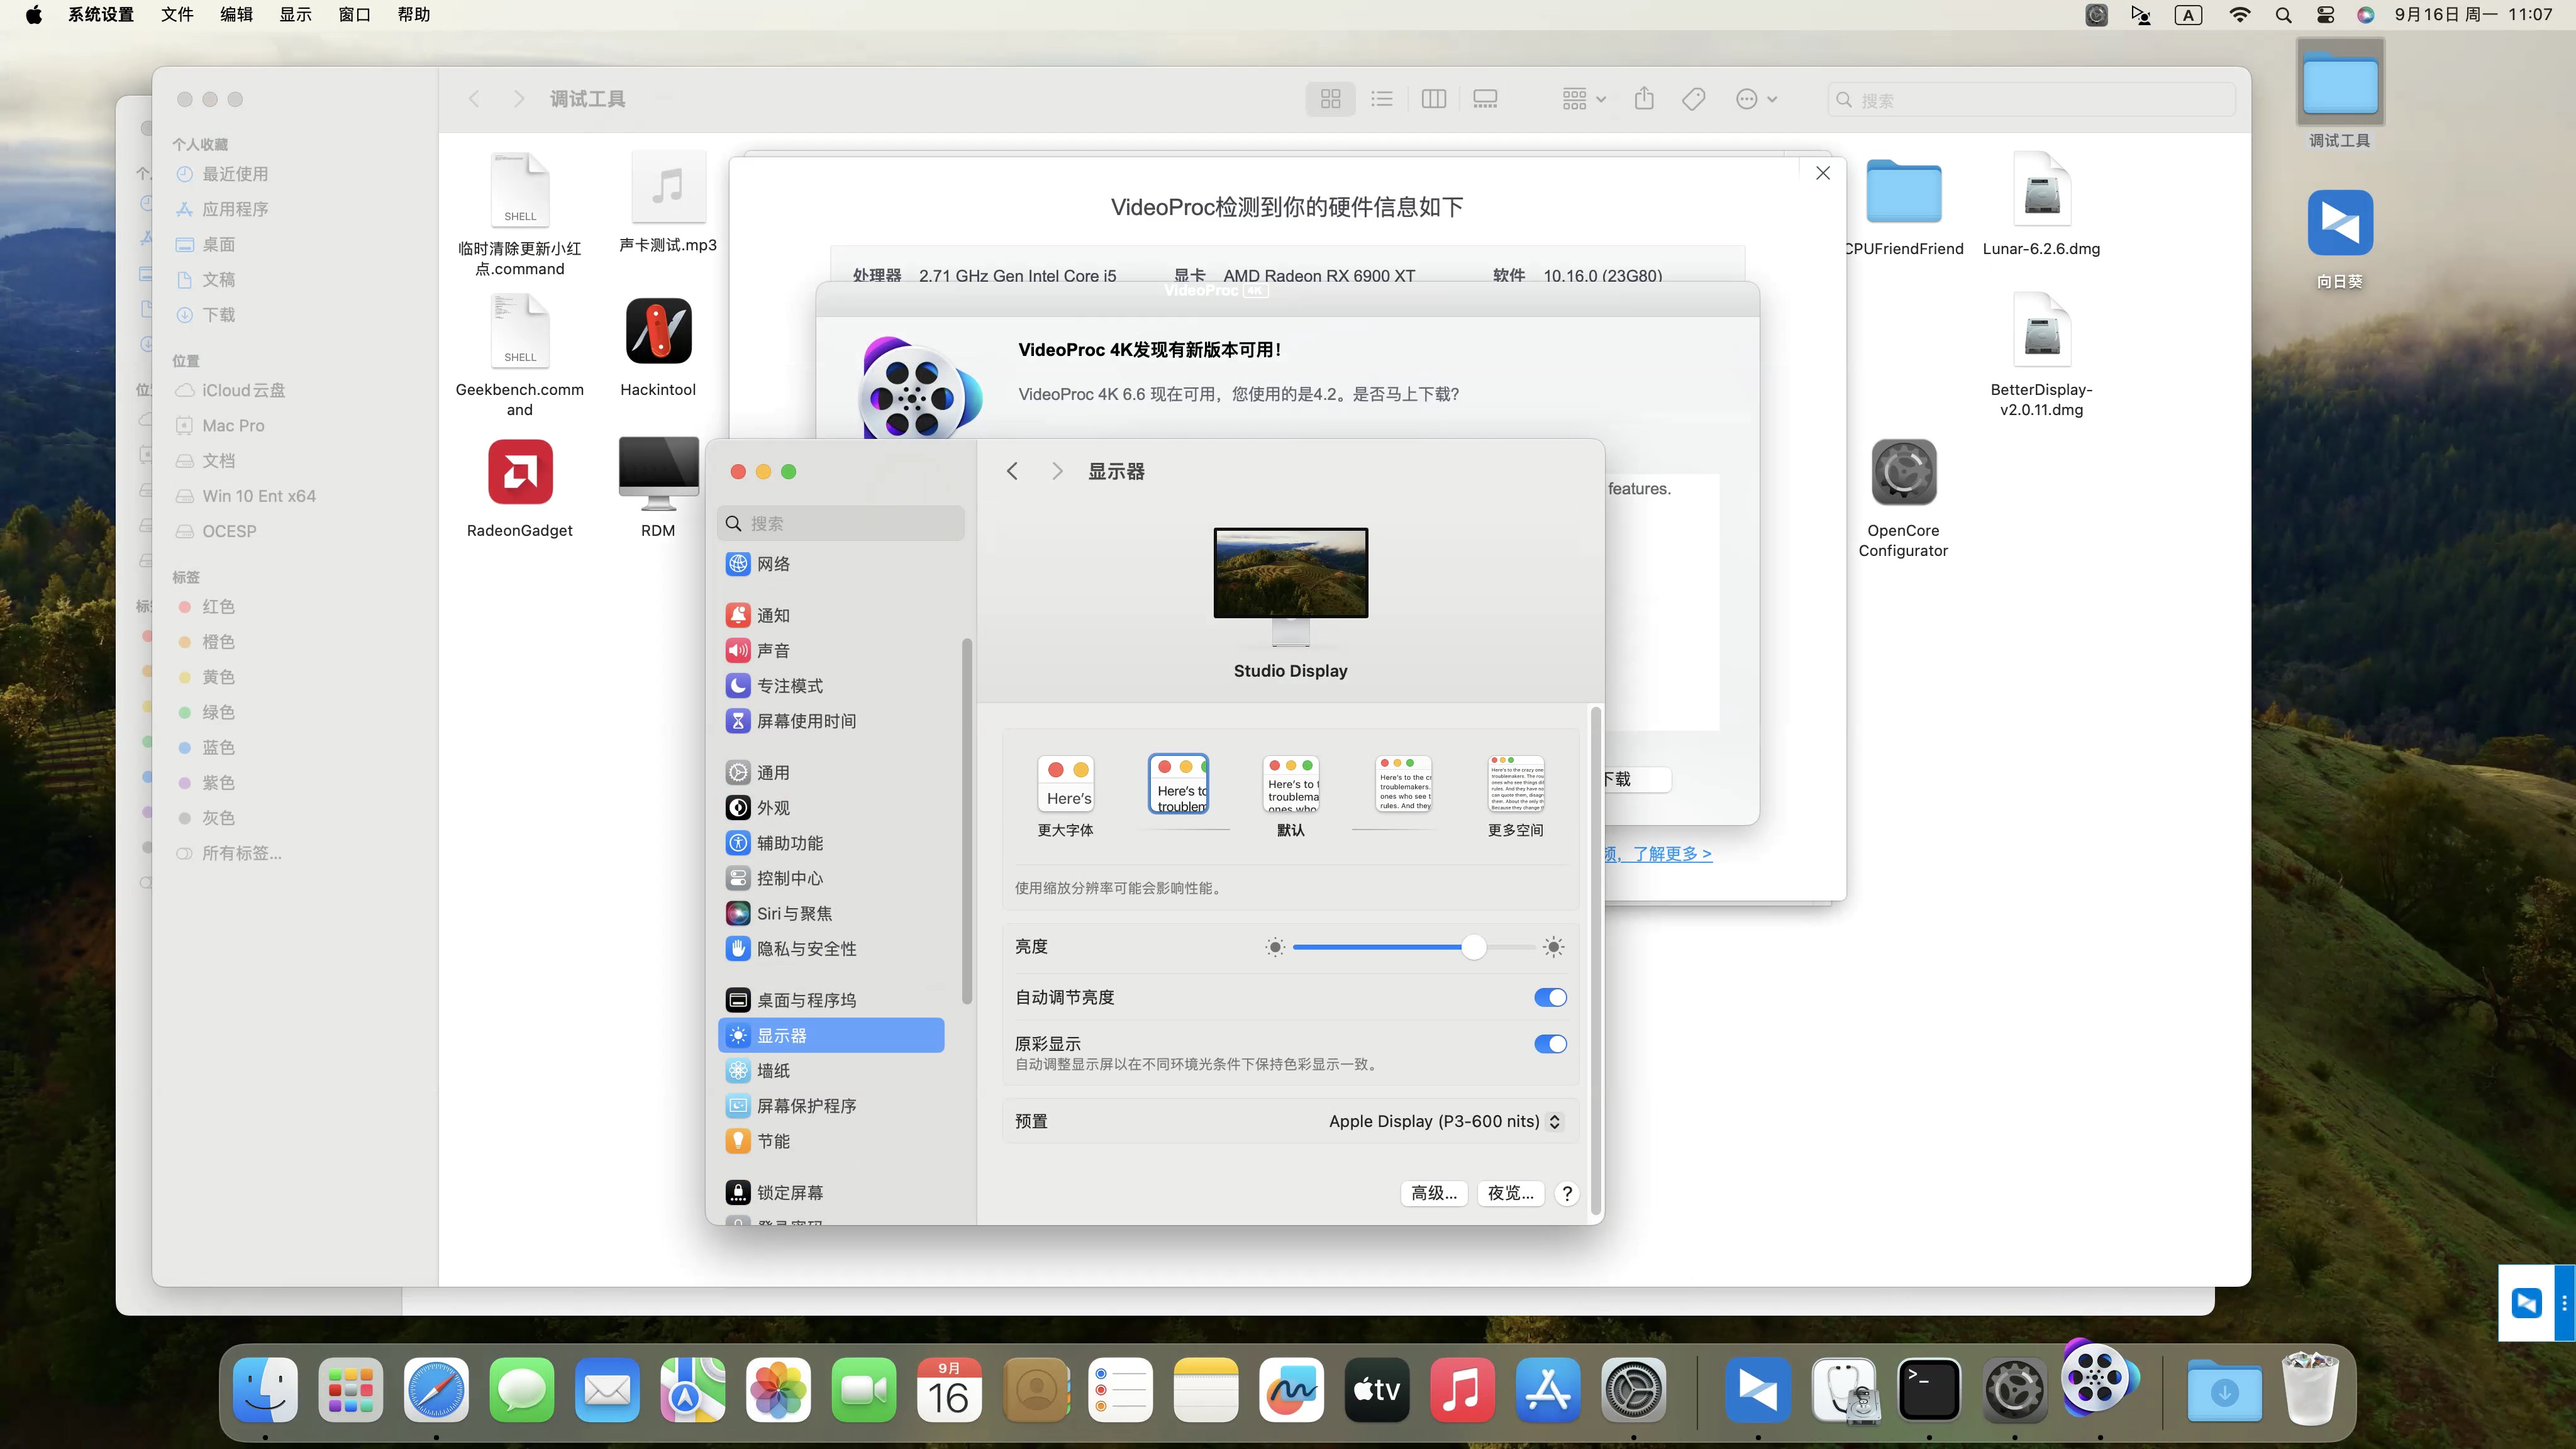
Task: Adjust the 亮度 brightness slider
Action: tap(1472, 947)
